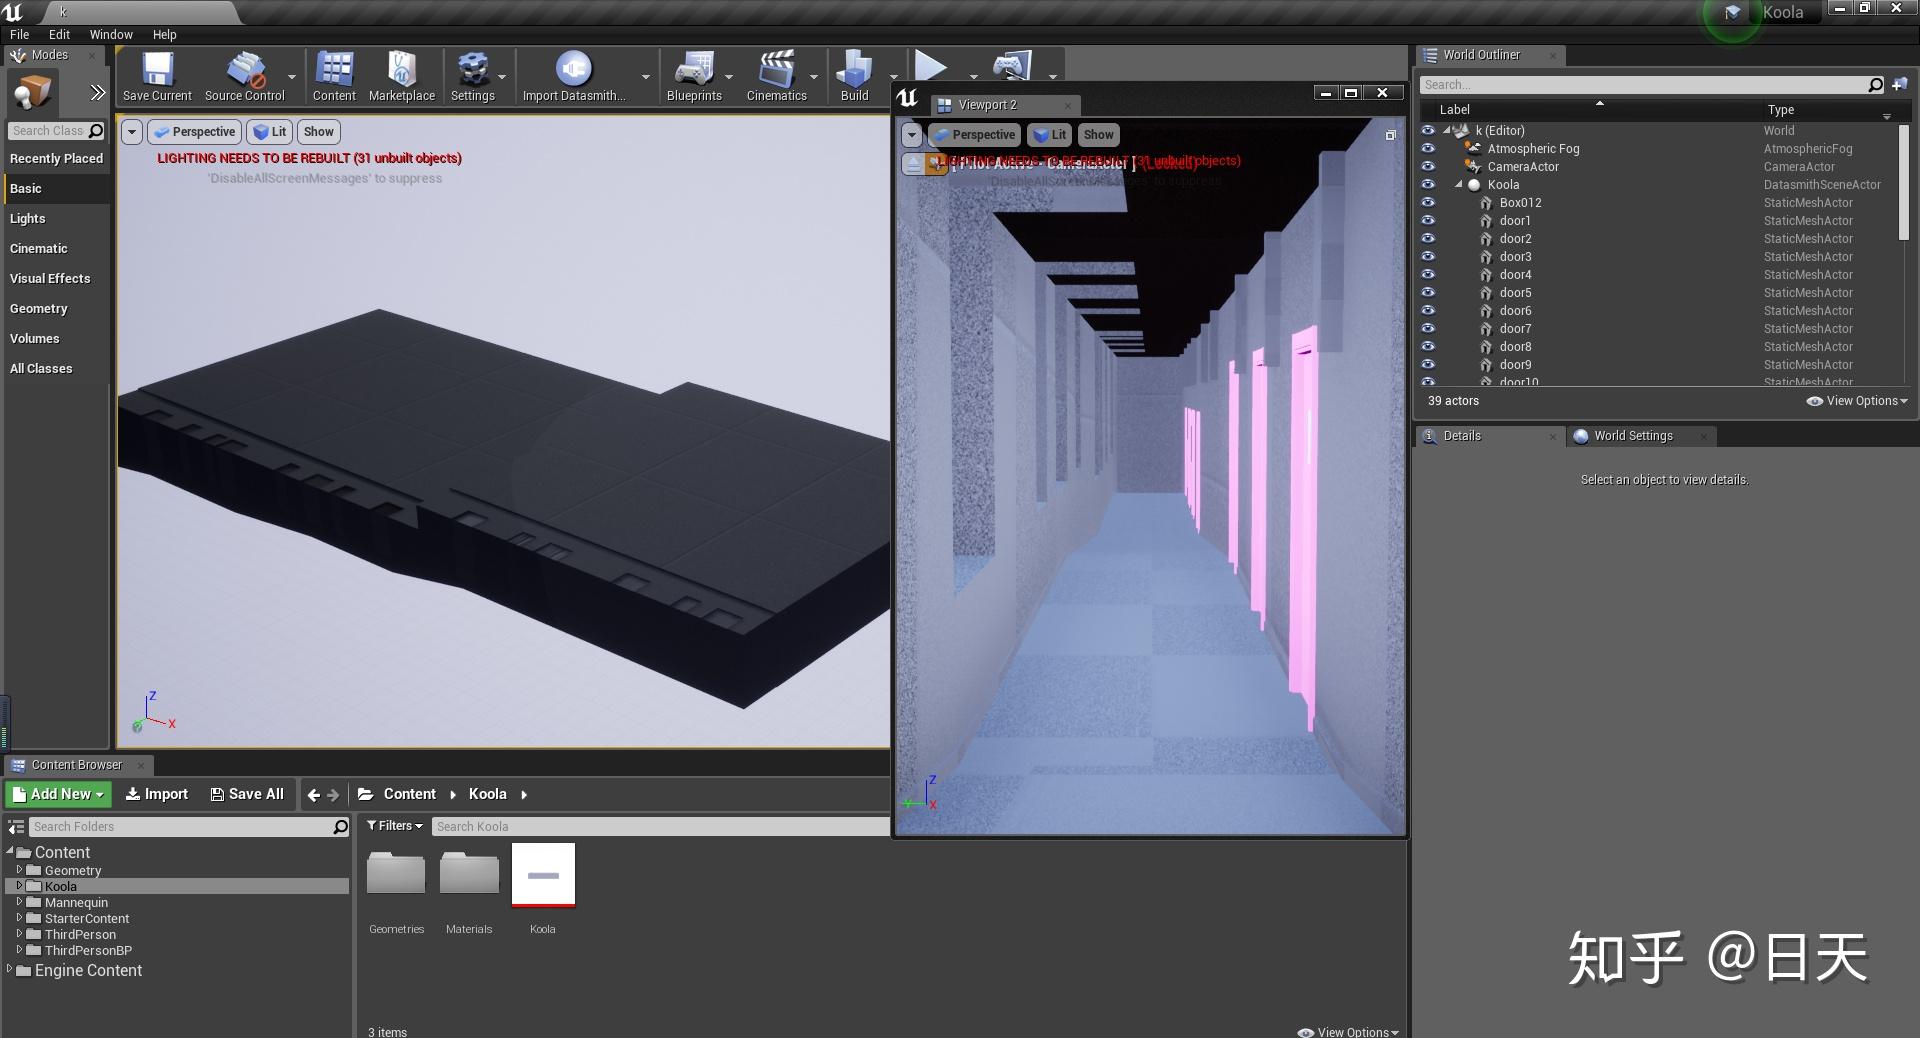The image size is (1920, 1038).
Task: Go back in Content Browser history
Action: (314, 795)
